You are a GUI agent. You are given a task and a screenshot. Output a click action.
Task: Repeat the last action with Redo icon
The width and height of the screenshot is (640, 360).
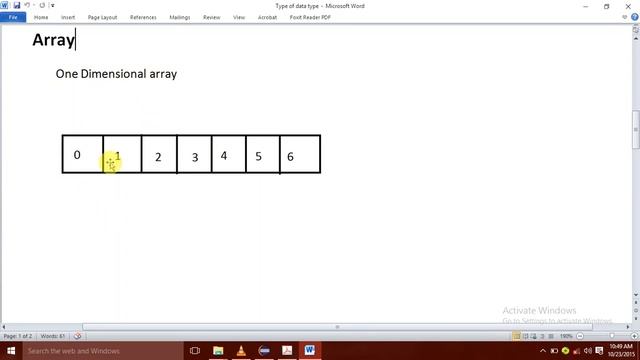(x=42, y=5)
